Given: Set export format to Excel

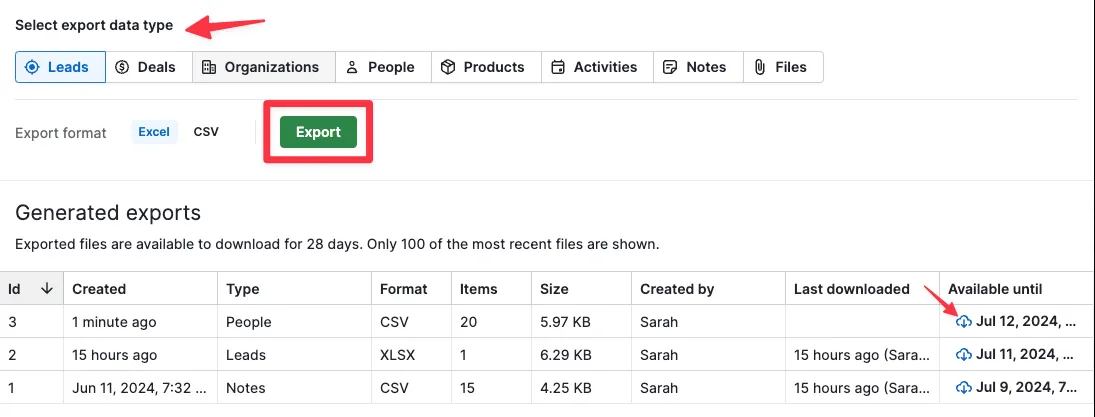Looking at the screenshot, I should coord(154,131).
